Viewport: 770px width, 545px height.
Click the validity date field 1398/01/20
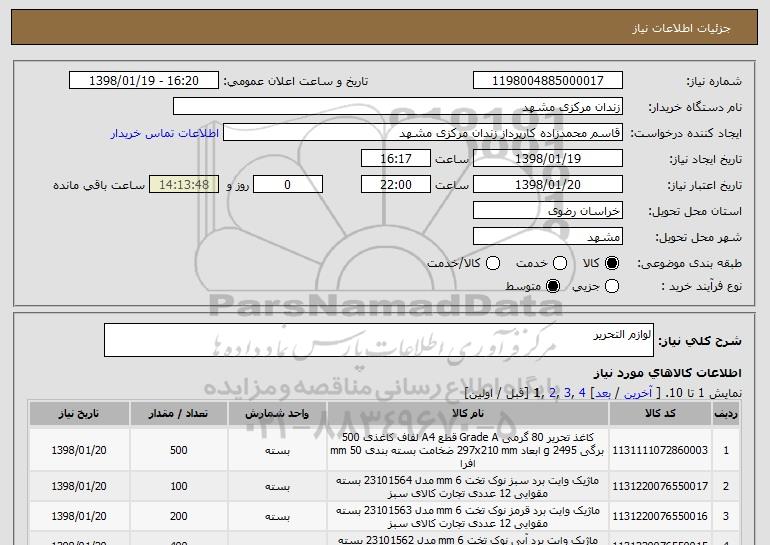tap(548, 185)
